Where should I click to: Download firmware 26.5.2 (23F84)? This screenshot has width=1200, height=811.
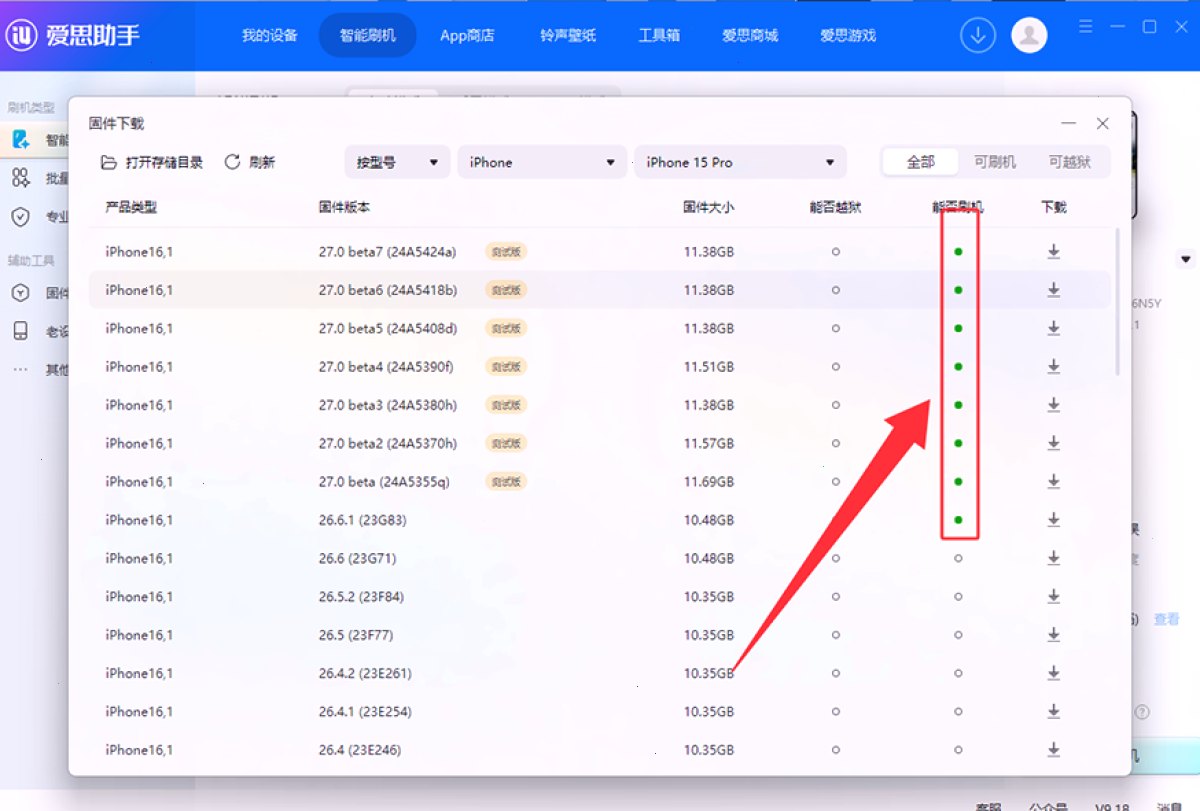pyautogui.click(x=1053, y=596)
